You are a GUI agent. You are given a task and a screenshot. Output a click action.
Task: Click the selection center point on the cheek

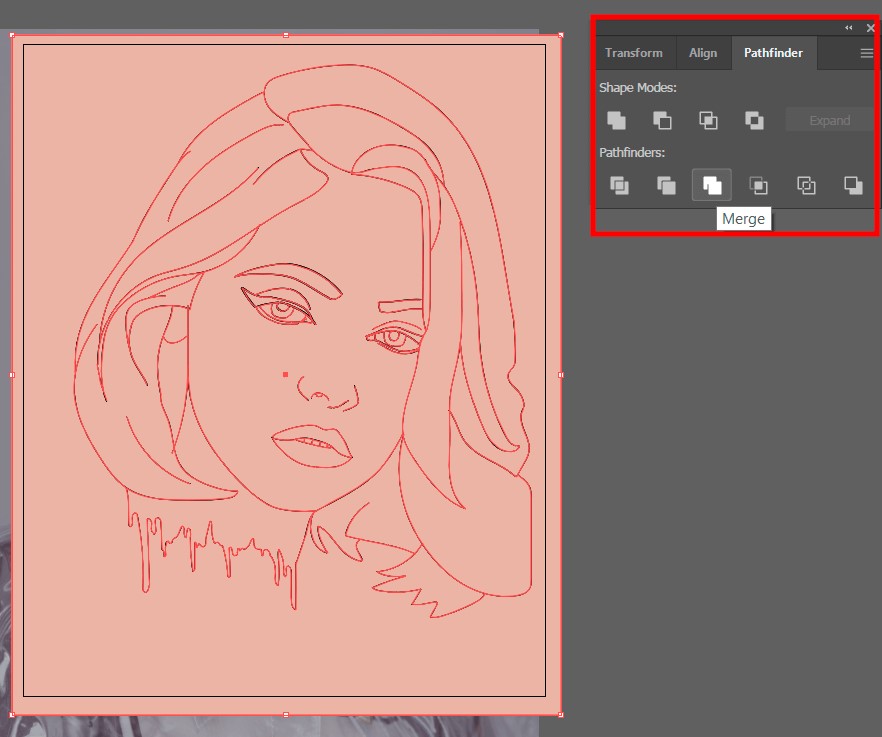(285, 375)
